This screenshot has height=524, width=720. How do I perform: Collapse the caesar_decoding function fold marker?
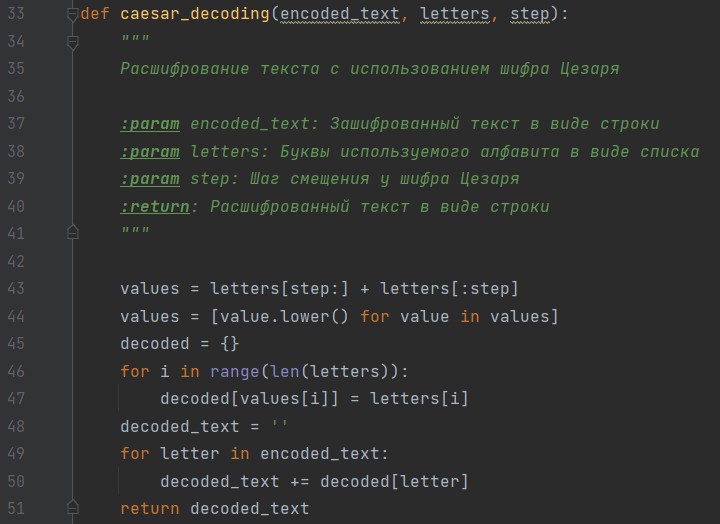click(x=72, y=15)
